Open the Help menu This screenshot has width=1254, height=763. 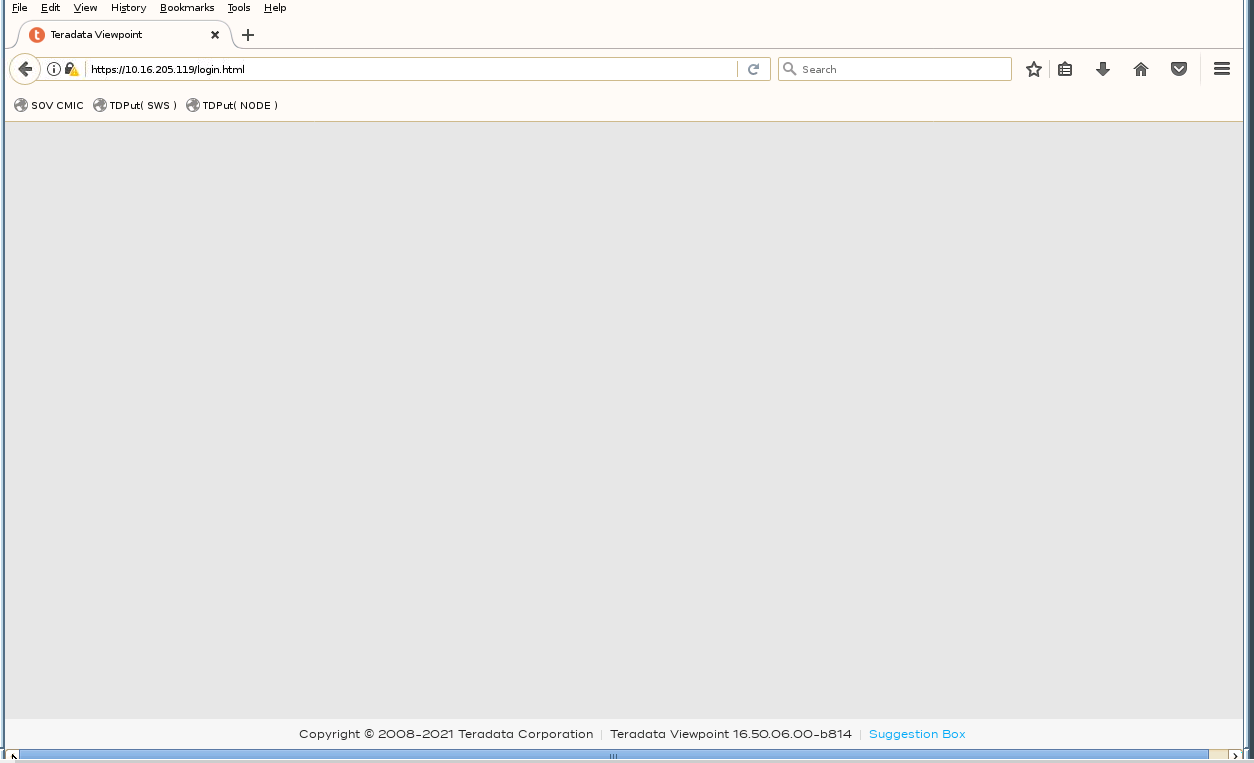point(275,7)
